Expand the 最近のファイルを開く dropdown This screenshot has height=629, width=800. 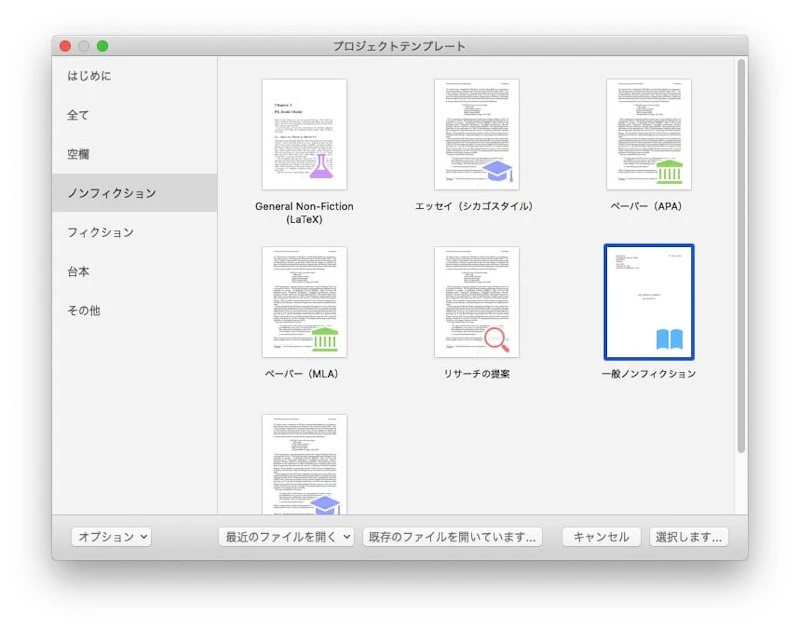pos(286,537)
